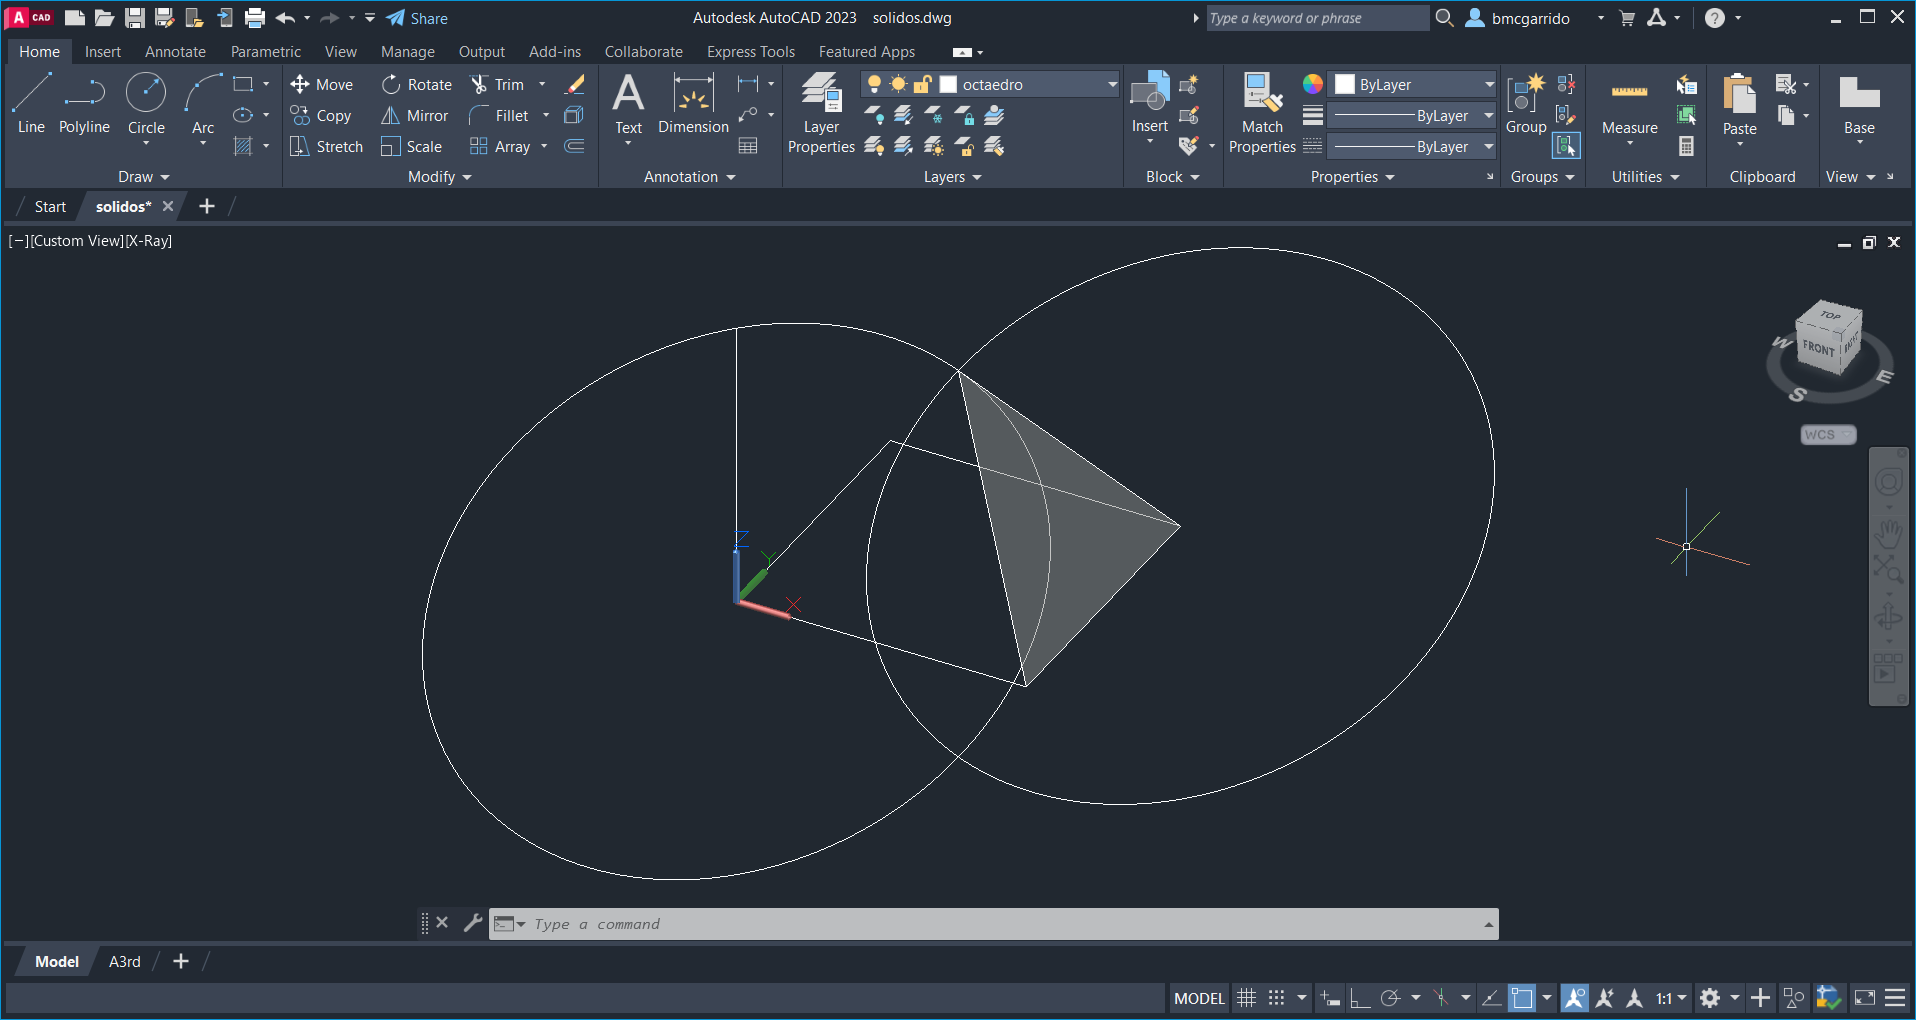
Task: Open the ByLayer object color dropdown
Action: 1488,85
